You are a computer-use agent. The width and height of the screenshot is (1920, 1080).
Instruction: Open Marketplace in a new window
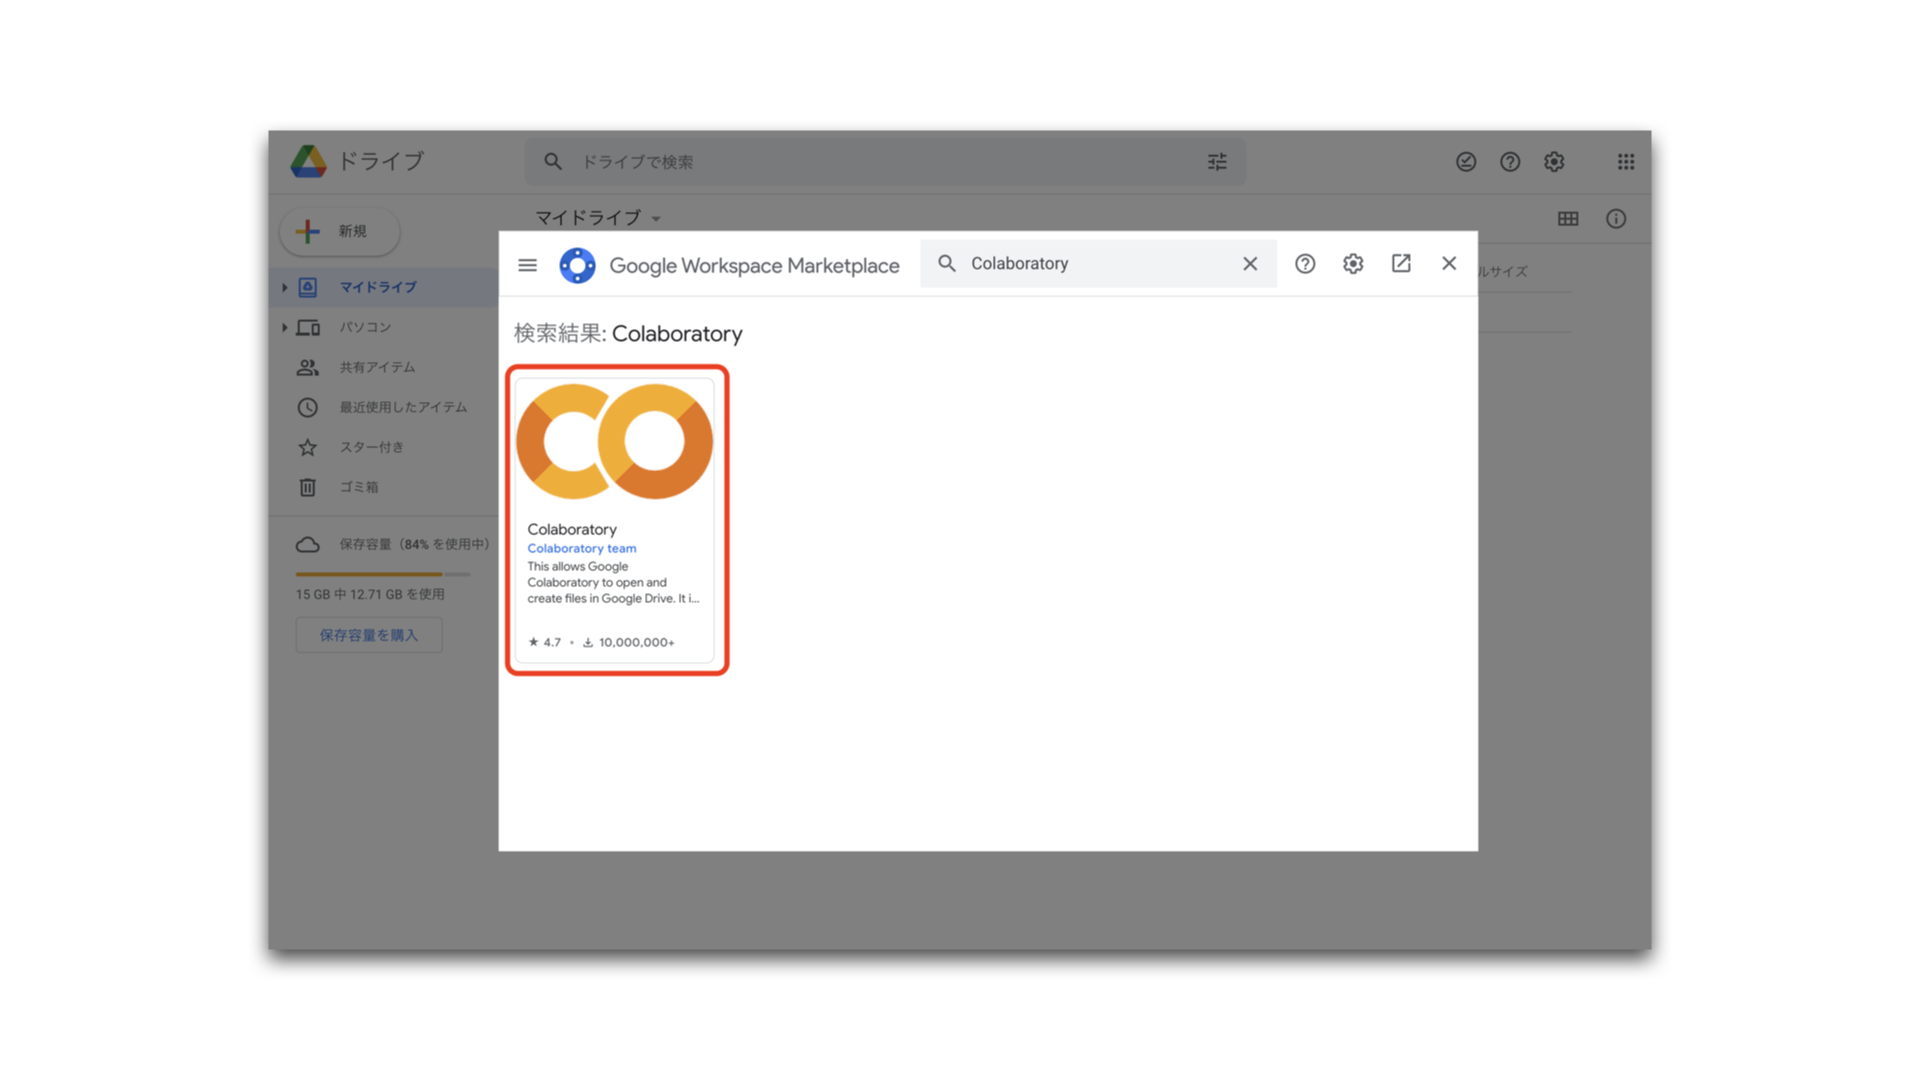point(1401,263)
